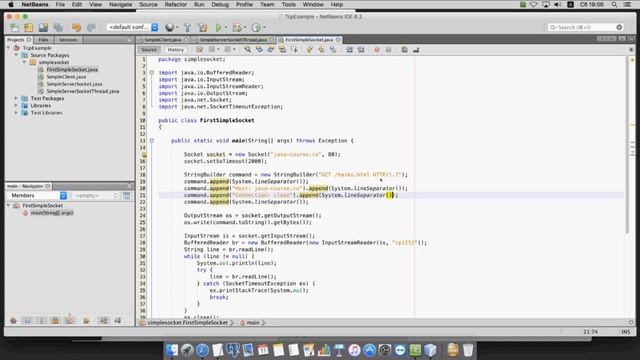Image resolution: width=640 pixels, height=360 pixels.
Task: Open the Navigate menu
Action: tap(120, 4)
